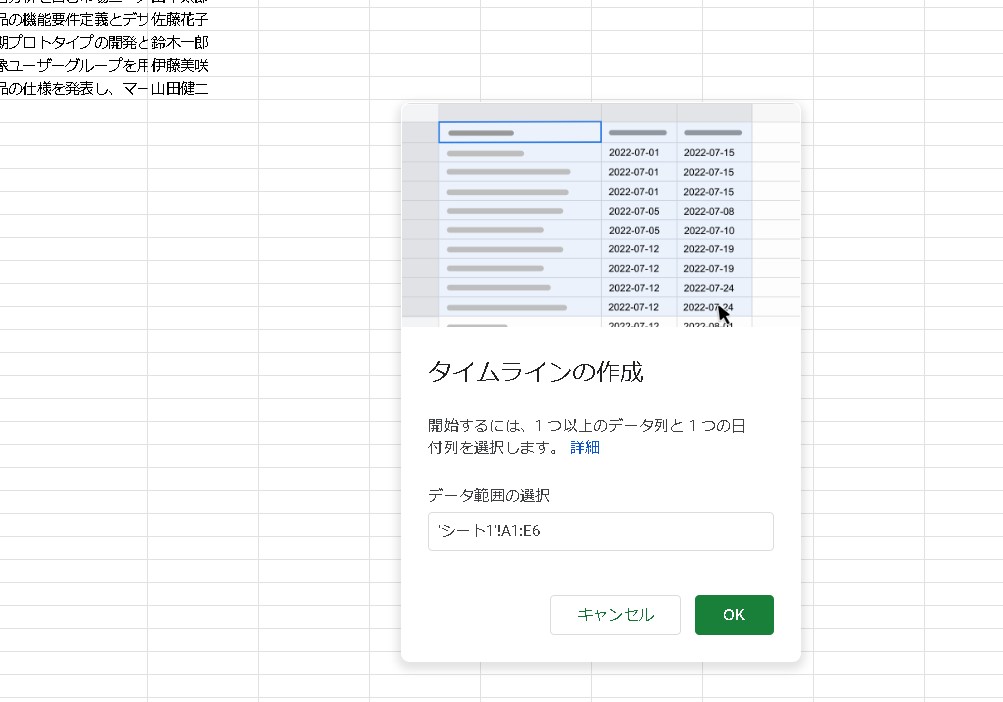
Task: Click the タイムラインの作成 dialog heading
Action: coord(535,373)
